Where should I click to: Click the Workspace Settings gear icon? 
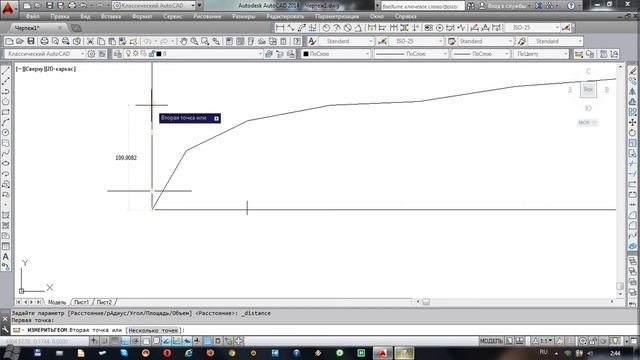tap(91, 54)
